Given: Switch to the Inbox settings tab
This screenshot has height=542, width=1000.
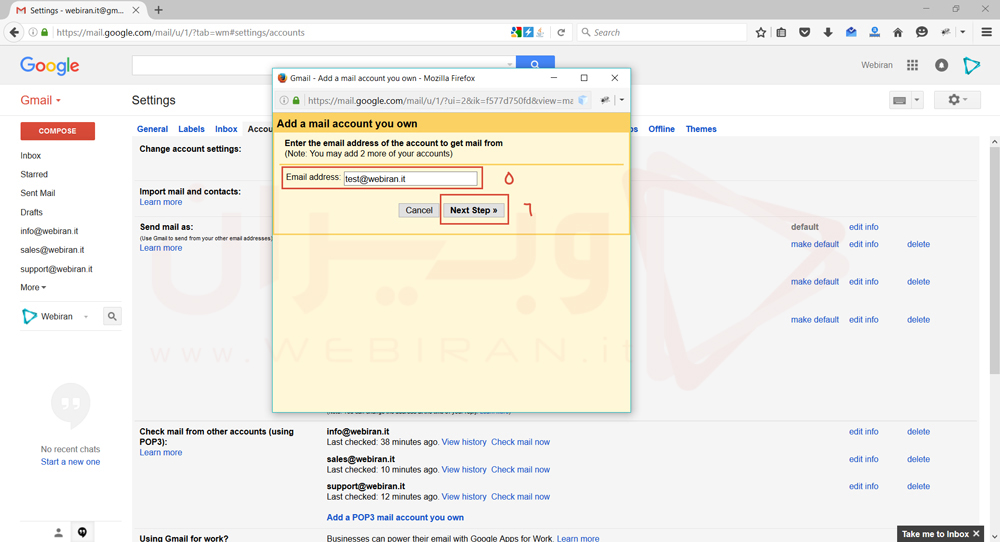Looking at the screenshot, I should tap(226, 129).
